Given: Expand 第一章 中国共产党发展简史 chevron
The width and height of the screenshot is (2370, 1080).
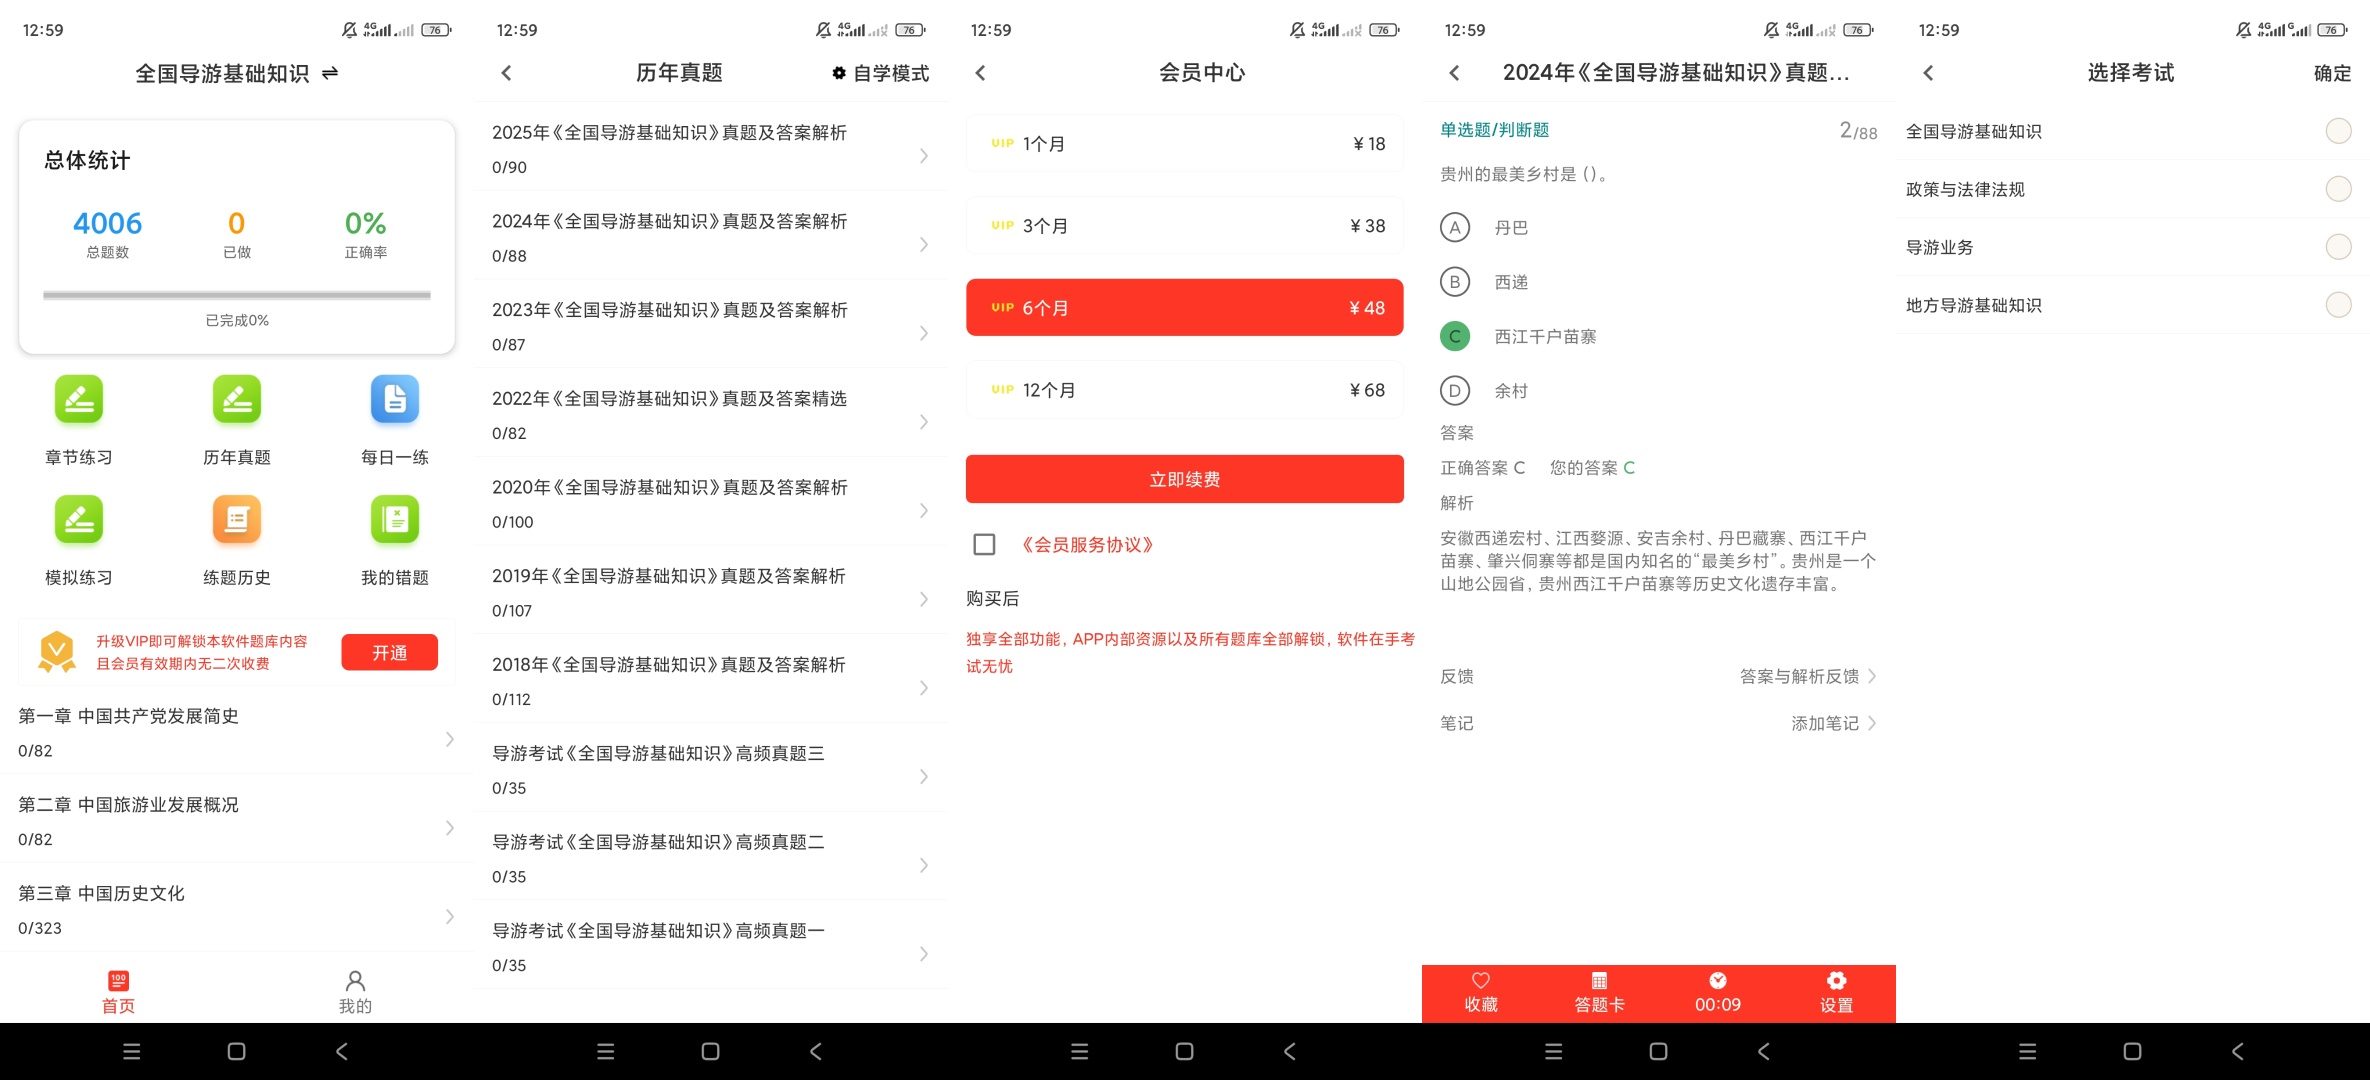Looking at the screenshot, I should pos(450,739).
